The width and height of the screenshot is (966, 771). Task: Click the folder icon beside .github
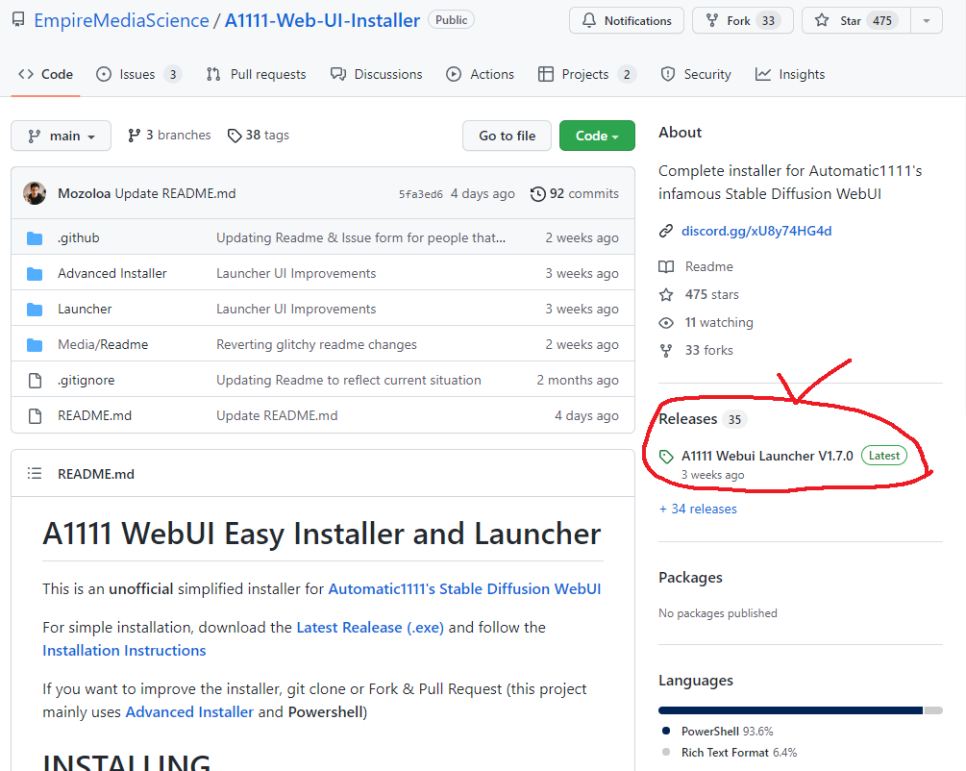35,238
